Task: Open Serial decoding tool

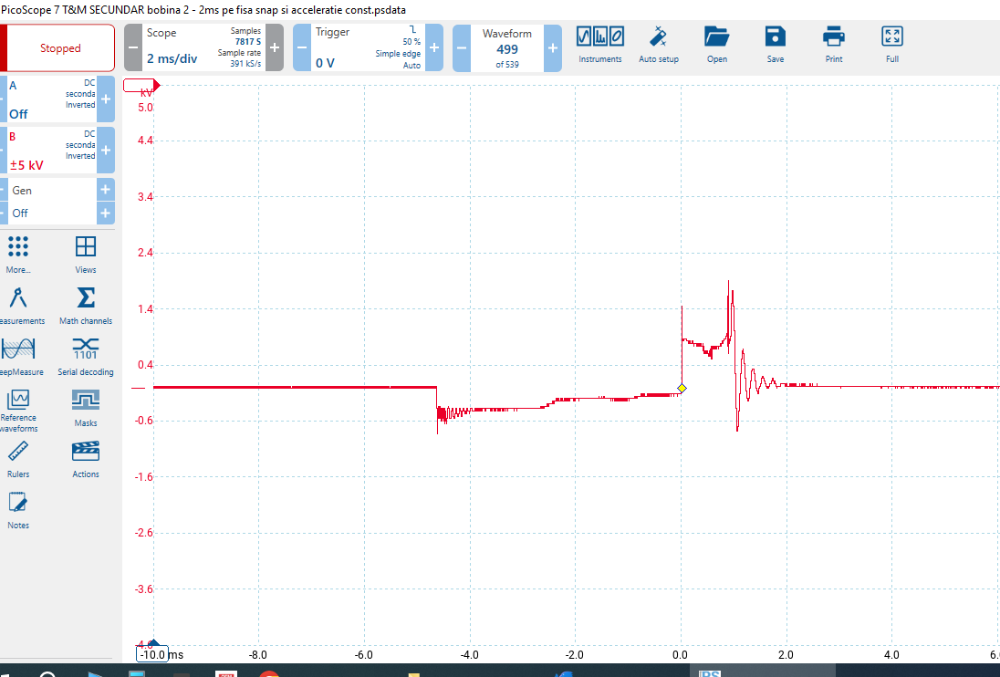Action: coord(86,357)
